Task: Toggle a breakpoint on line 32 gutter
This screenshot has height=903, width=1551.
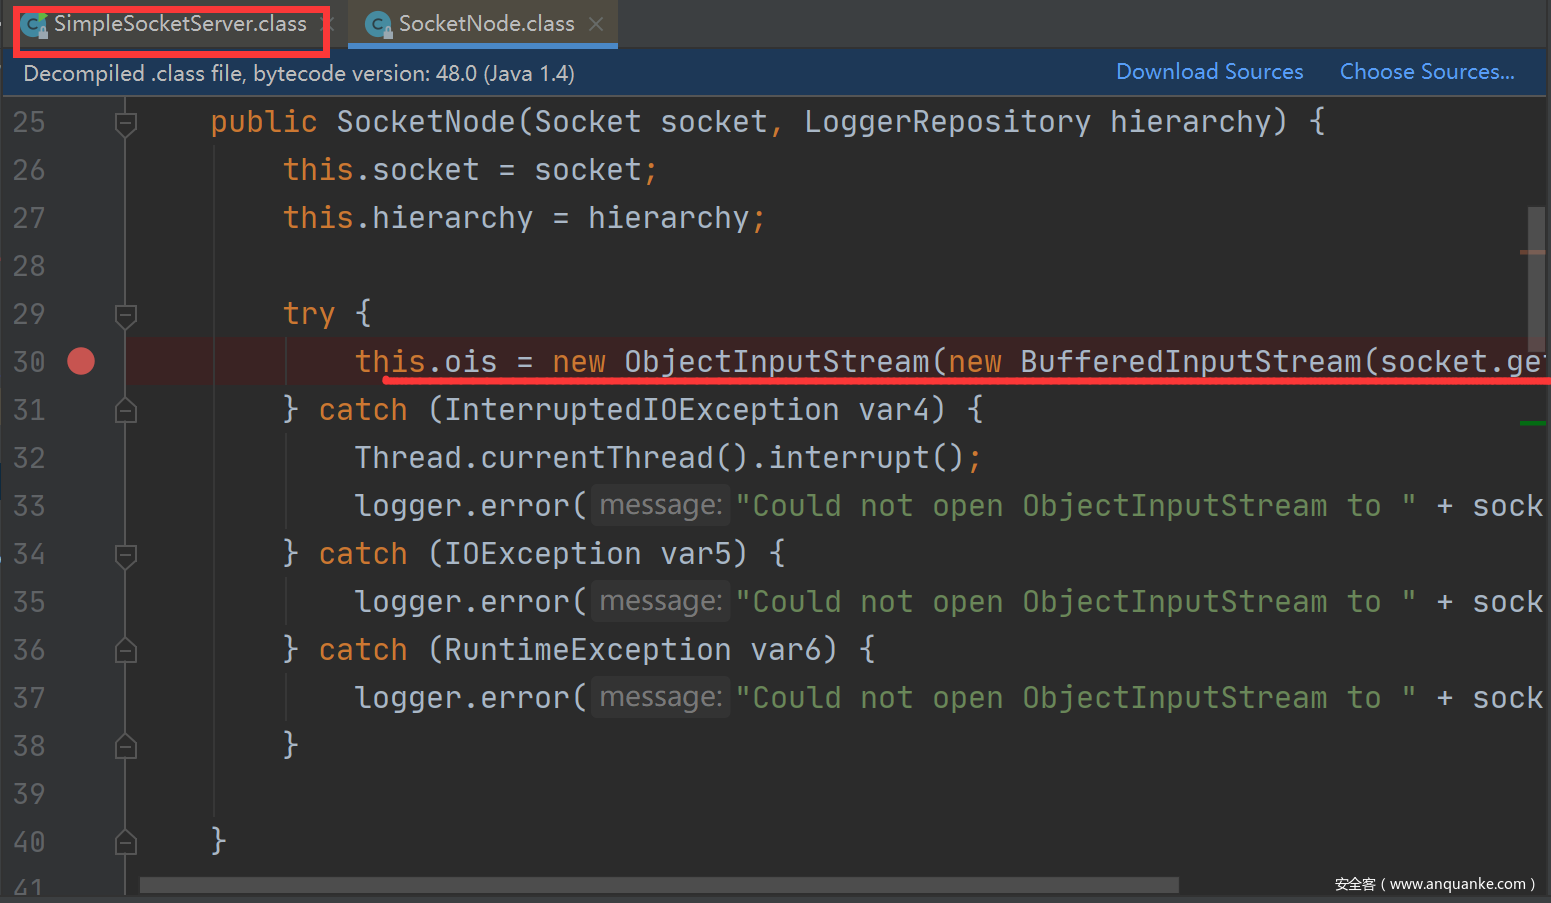Action: pyautogui.click(x=81, y=458)
